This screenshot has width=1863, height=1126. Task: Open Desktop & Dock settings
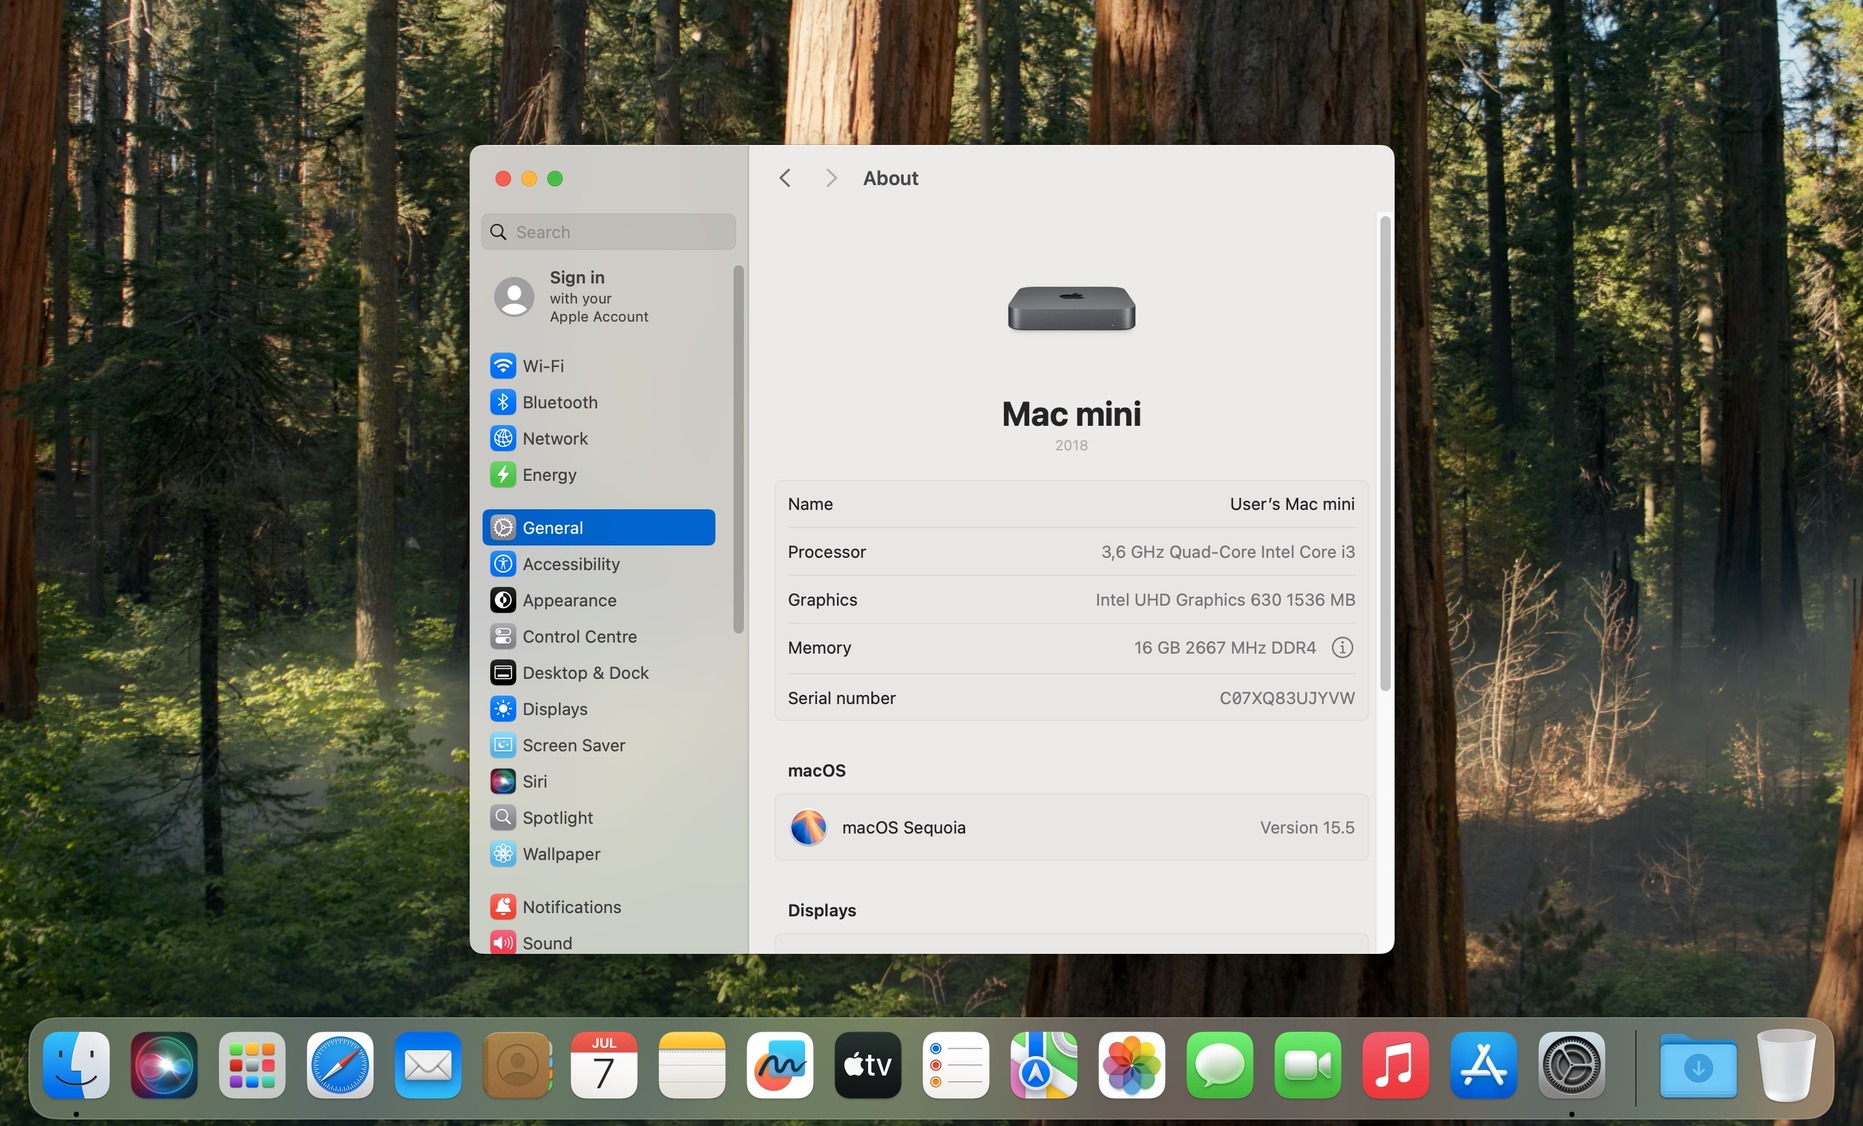click(598, 673)
